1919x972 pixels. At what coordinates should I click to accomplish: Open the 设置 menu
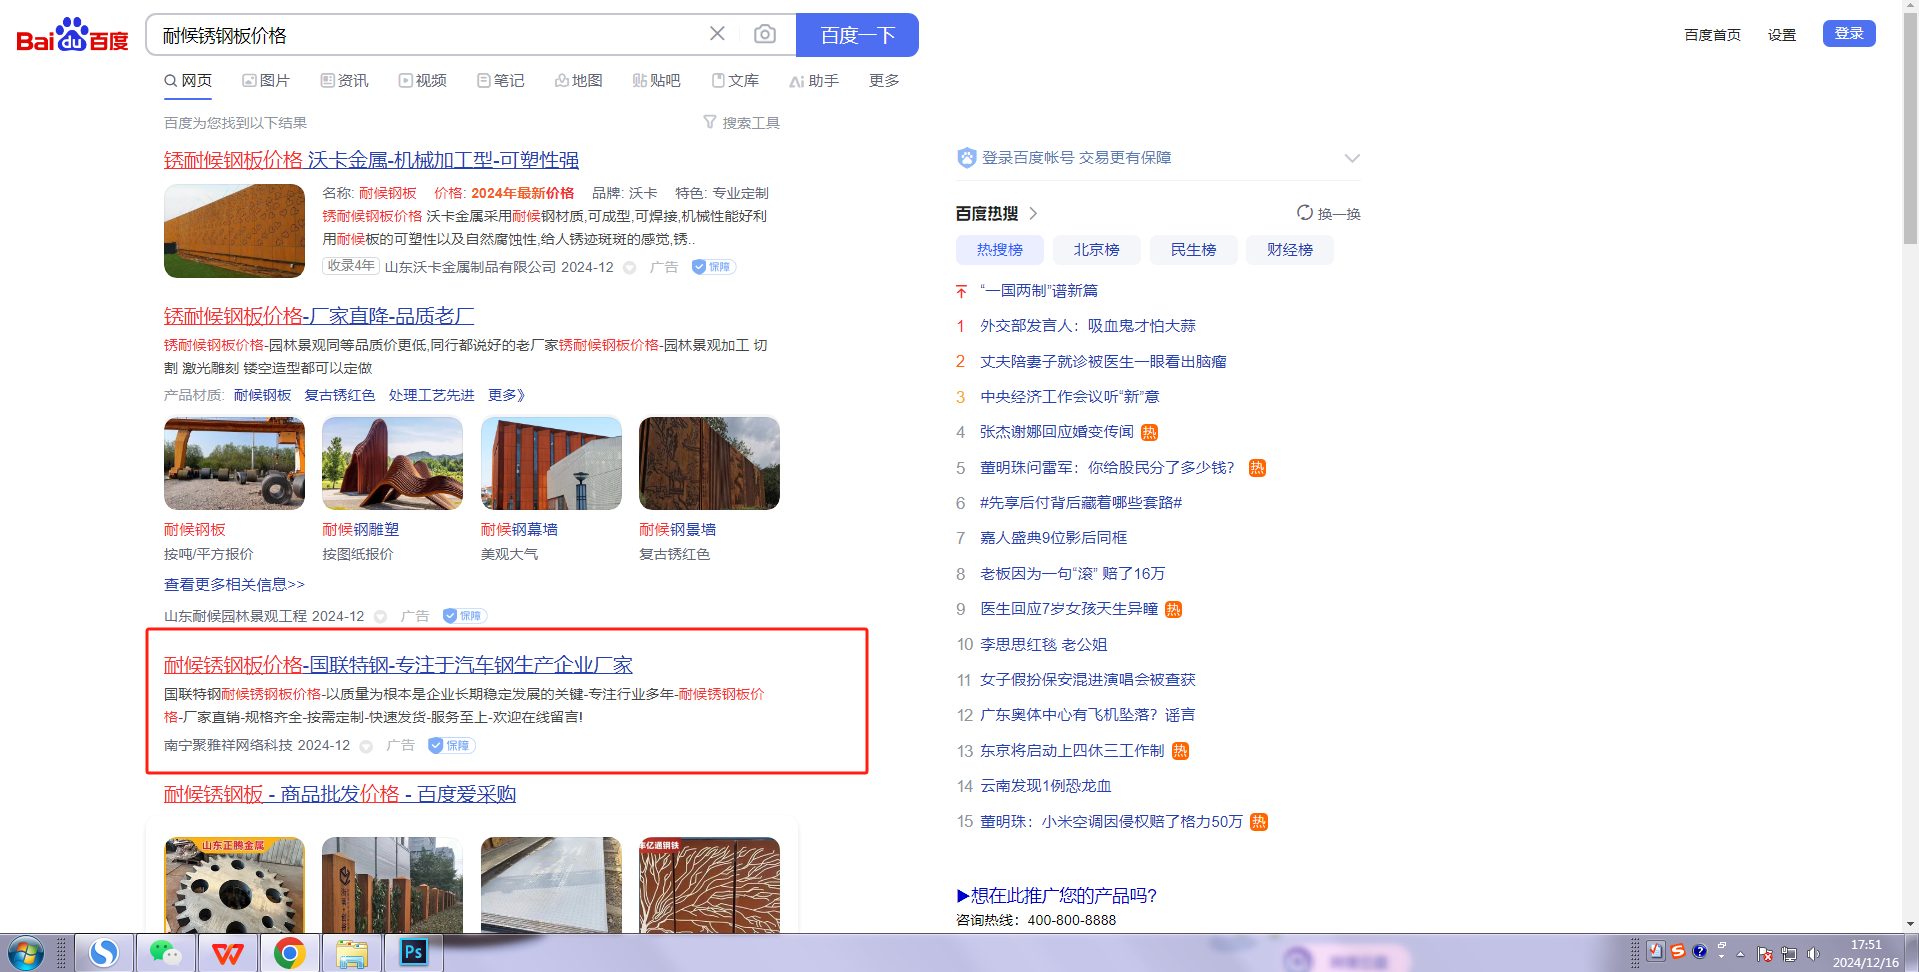1781,35
